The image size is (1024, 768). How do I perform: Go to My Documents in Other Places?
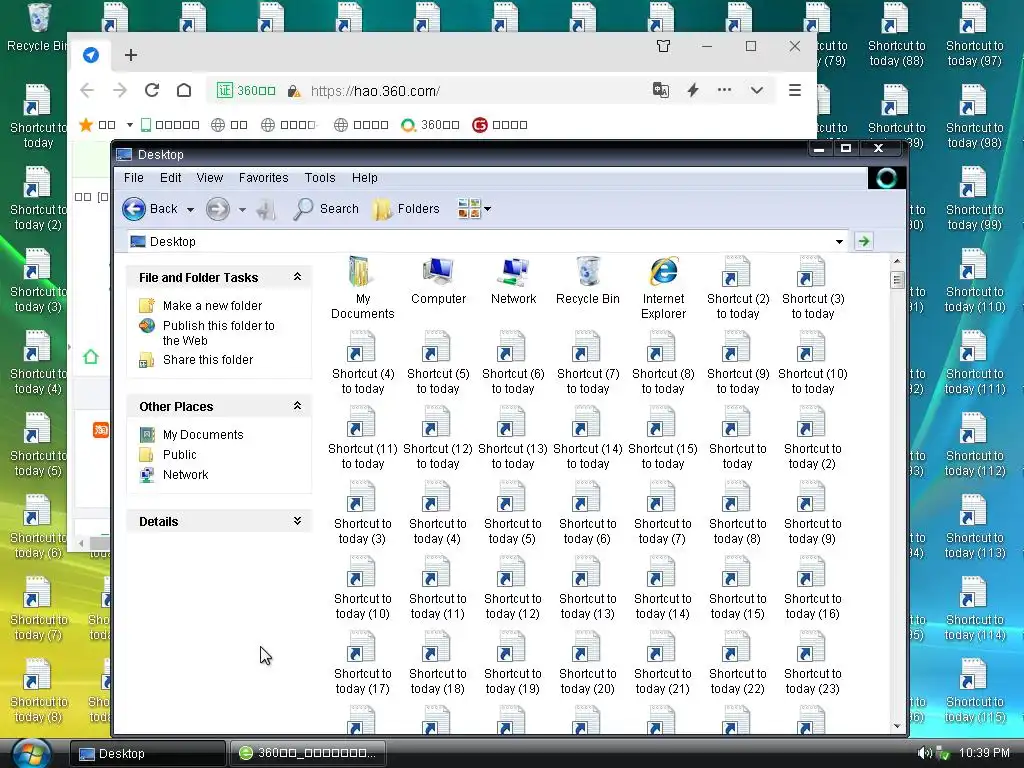pyautogui.click(x=203, y=435)
